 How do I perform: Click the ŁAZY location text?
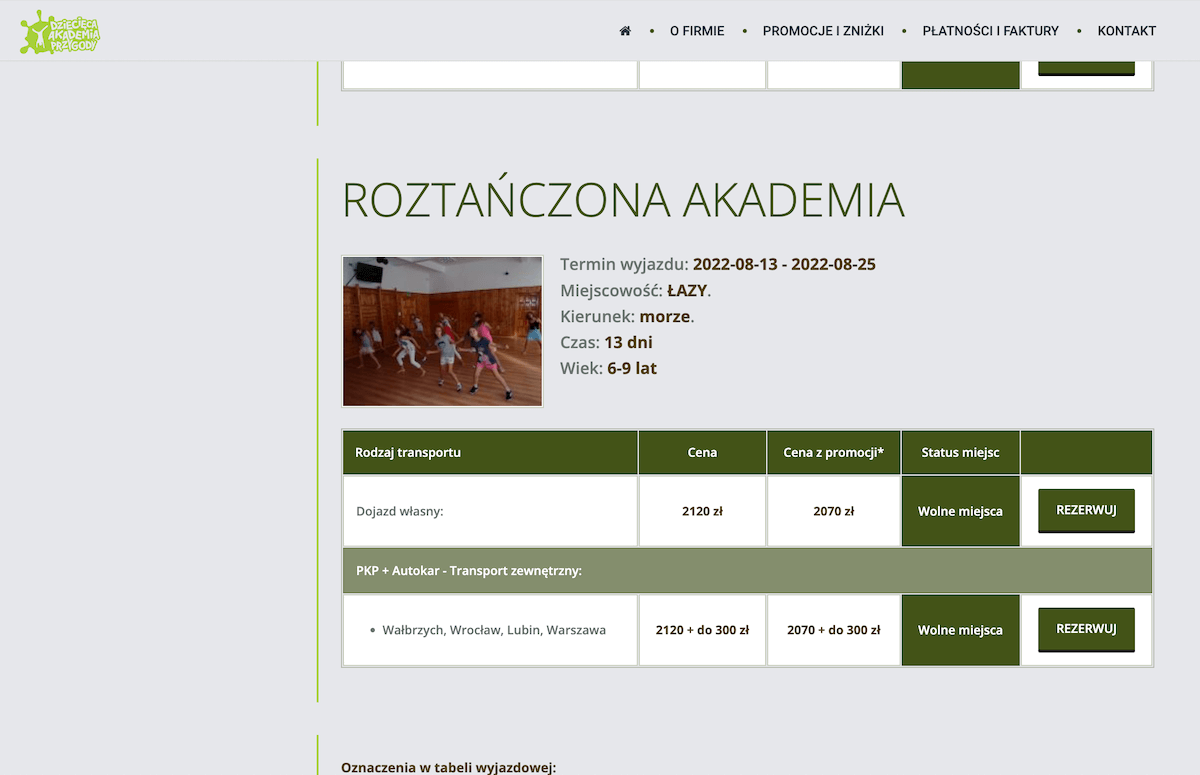tap(687, 291)
